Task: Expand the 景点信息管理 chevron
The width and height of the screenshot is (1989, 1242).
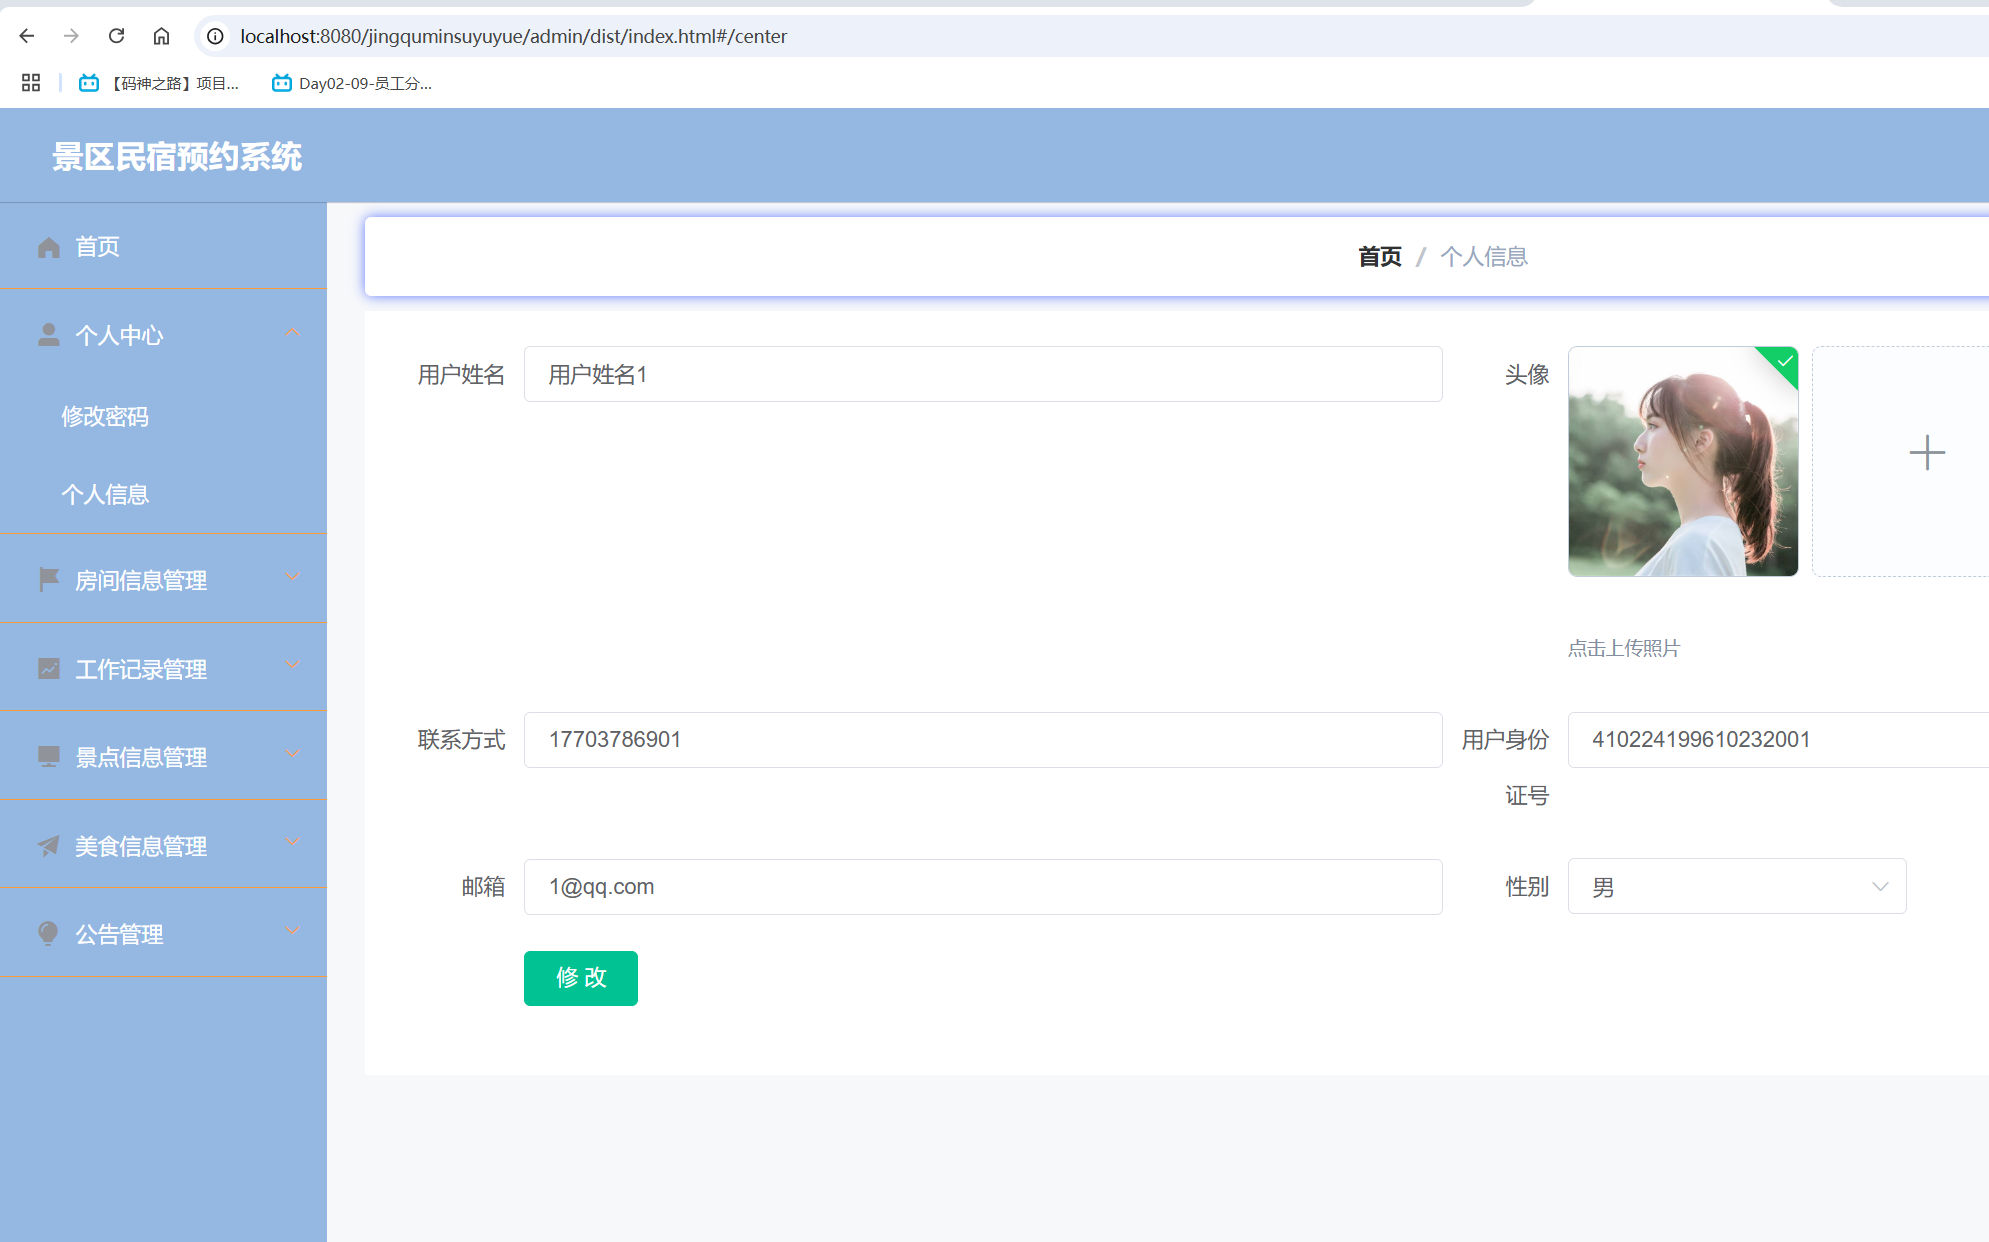Action: tap(292, 753)
